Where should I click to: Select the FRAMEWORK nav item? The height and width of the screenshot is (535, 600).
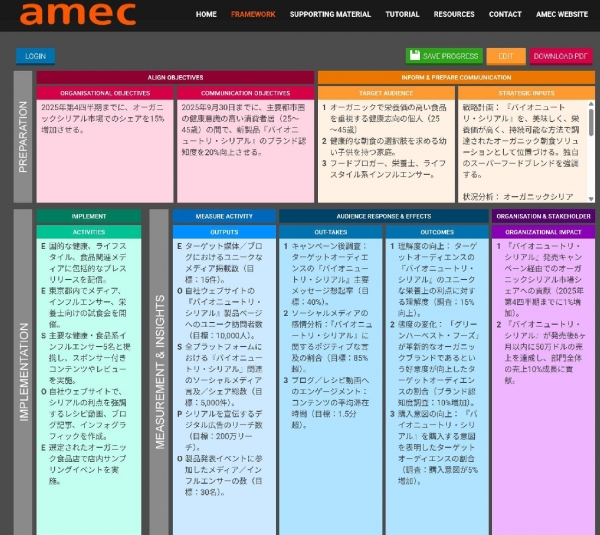[x=253, y=14]
